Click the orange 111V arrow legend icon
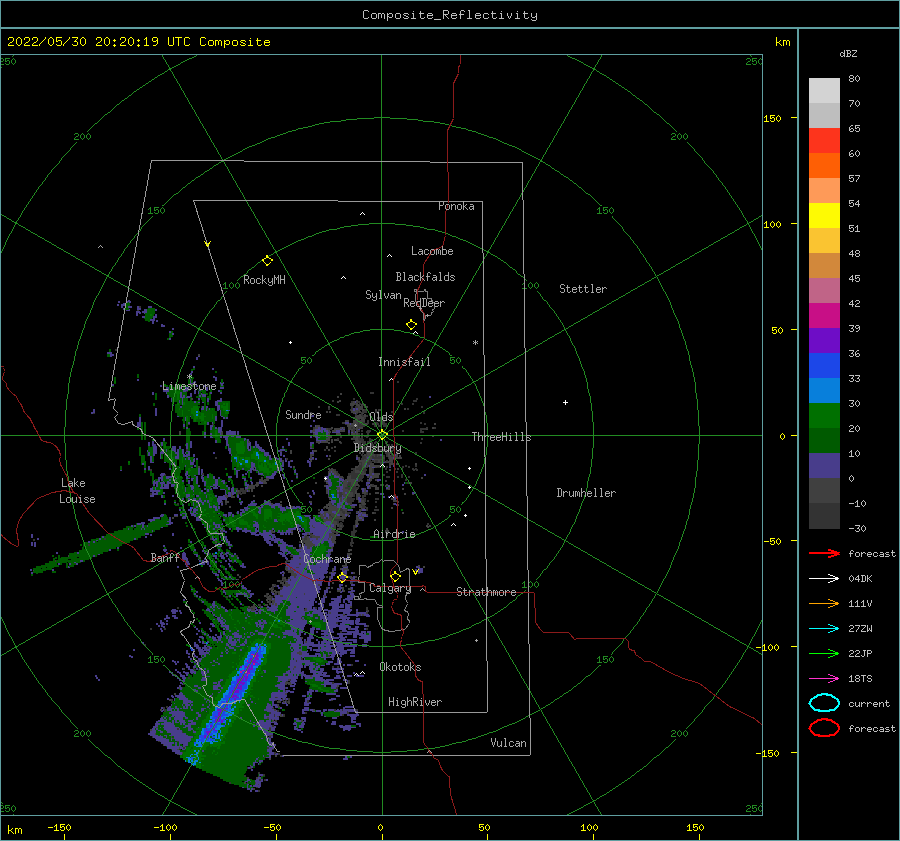Image resolution: width=900 pixels, height=841 pixels. click(x=824, y=603)
